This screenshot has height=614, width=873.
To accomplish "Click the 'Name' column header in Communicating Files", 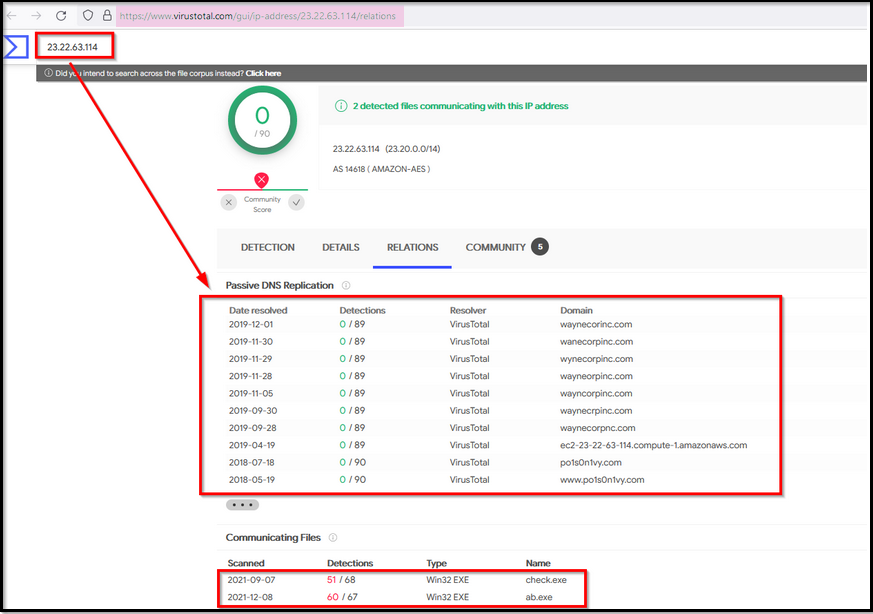I will coord(538,563).
